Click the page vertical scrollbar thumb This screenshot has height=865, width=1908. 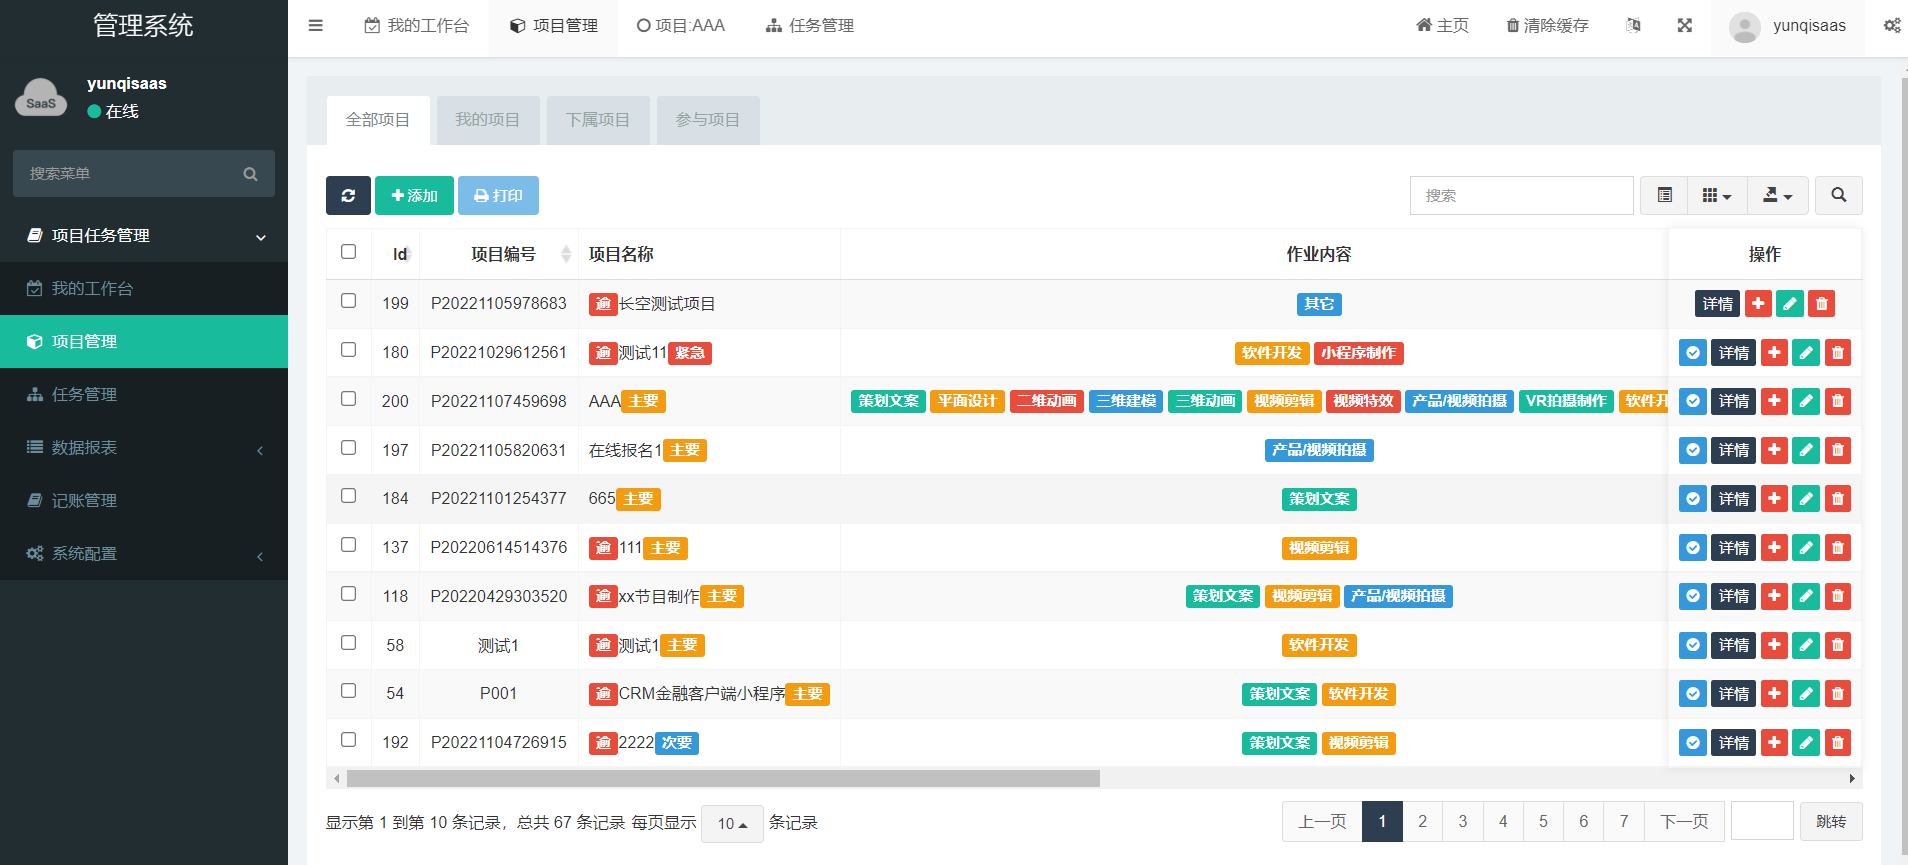point(1903,465)
